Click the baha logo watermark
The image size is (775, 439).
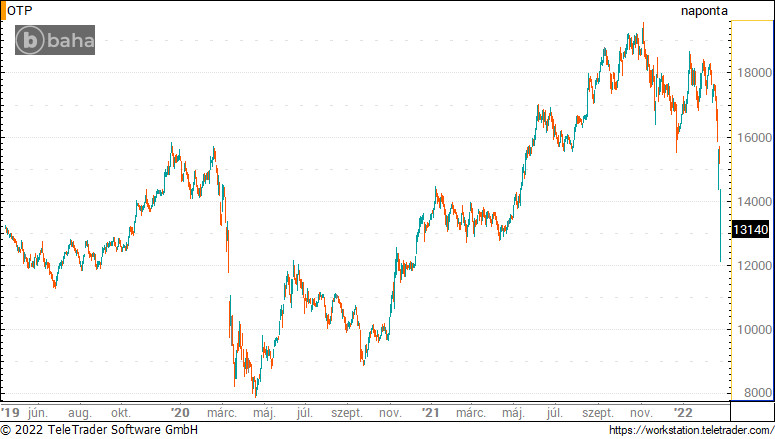point(55,40)
